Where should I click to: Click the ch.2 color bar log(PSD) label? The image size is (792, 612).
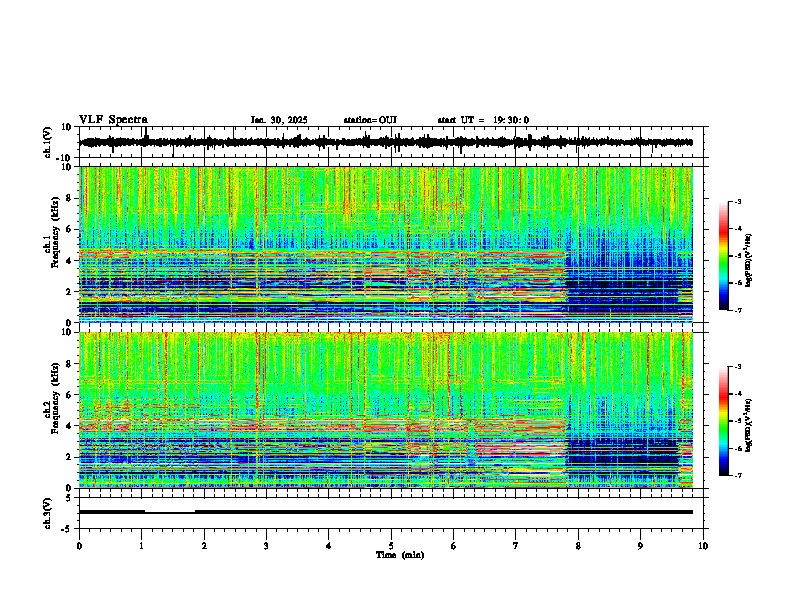(748, 425)
